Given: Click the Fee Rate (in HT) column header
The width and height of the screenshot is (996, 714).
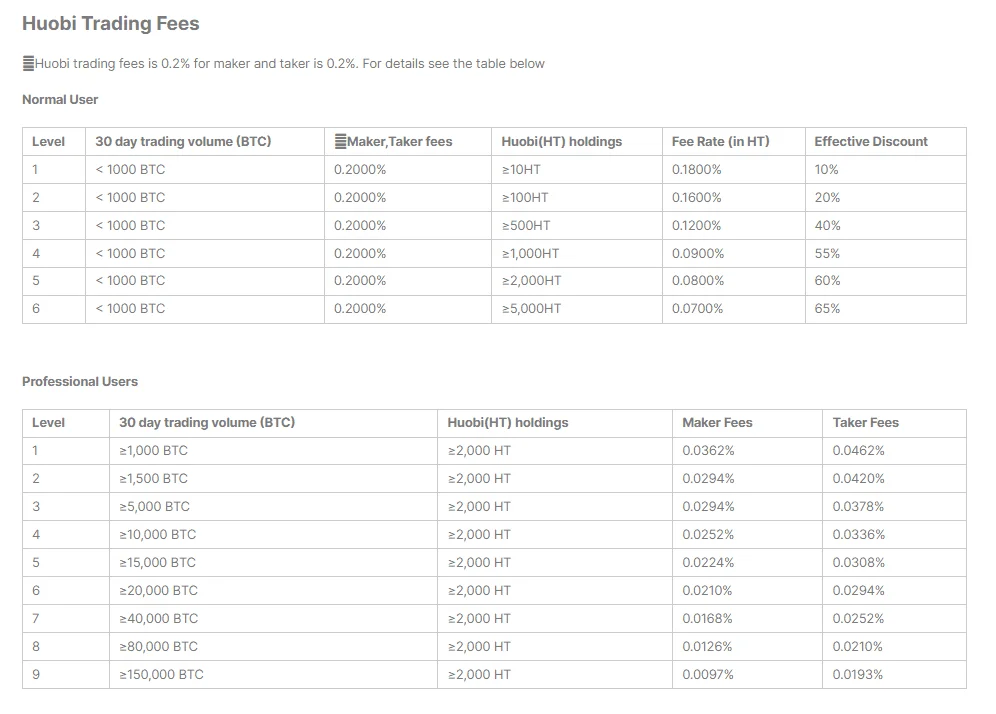Looking at the screenshot, I should click(720, 142).
